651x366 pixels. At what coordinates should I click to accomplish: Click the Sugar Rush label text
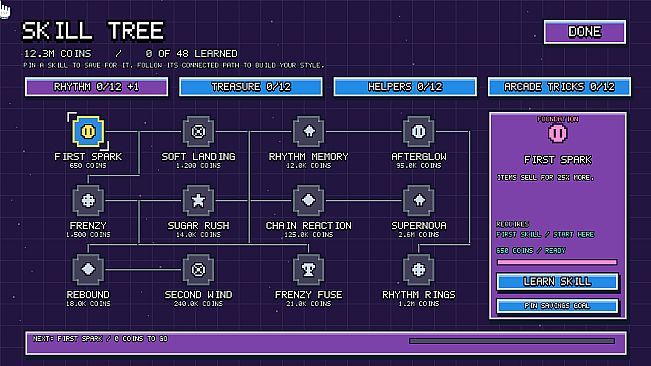tap(198, 226)
